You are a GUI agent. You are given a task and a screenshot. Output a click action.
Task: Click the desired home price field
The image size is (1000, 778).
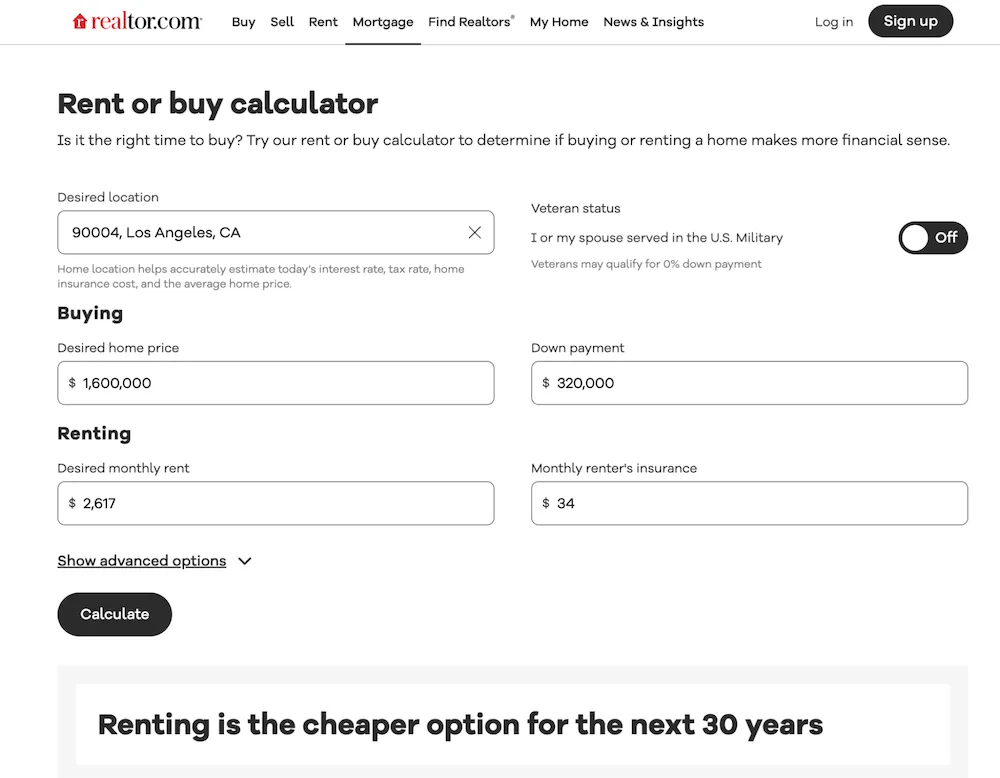point(285,383)
